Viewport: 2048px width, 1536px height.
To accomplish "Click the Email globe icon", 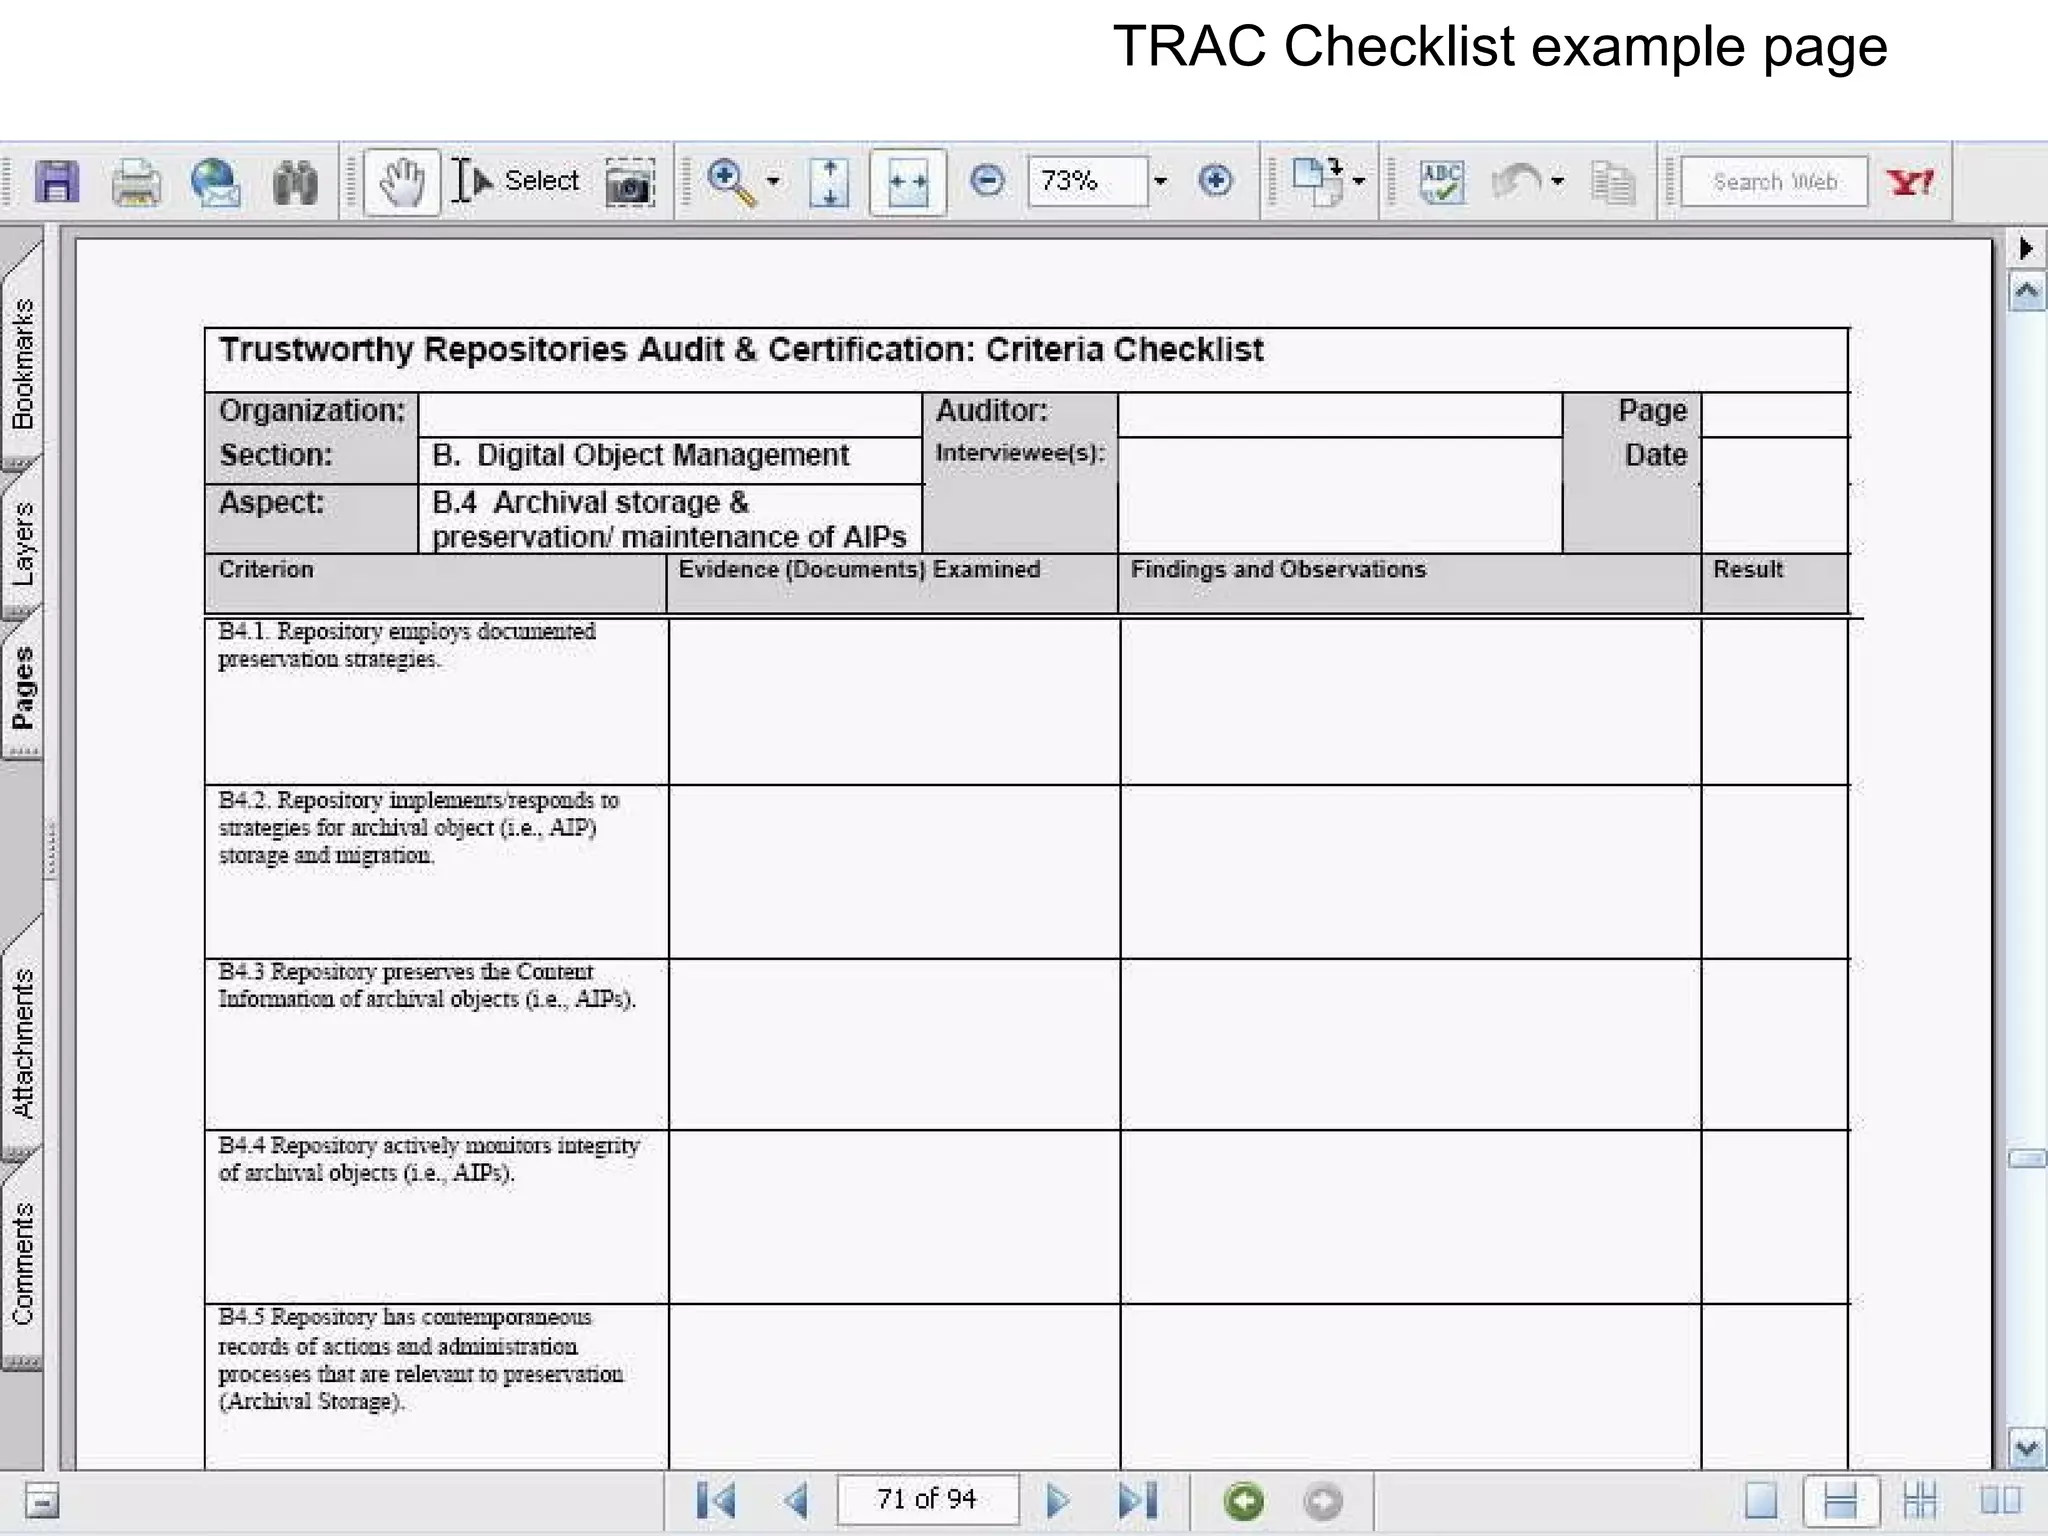I will click(x=215, y=182).
